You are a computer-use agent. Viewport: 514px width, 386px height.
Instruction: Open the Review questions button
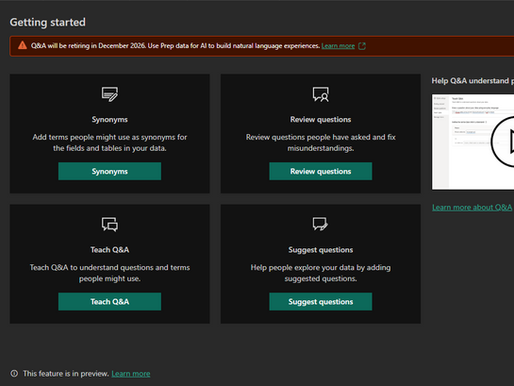321,171
